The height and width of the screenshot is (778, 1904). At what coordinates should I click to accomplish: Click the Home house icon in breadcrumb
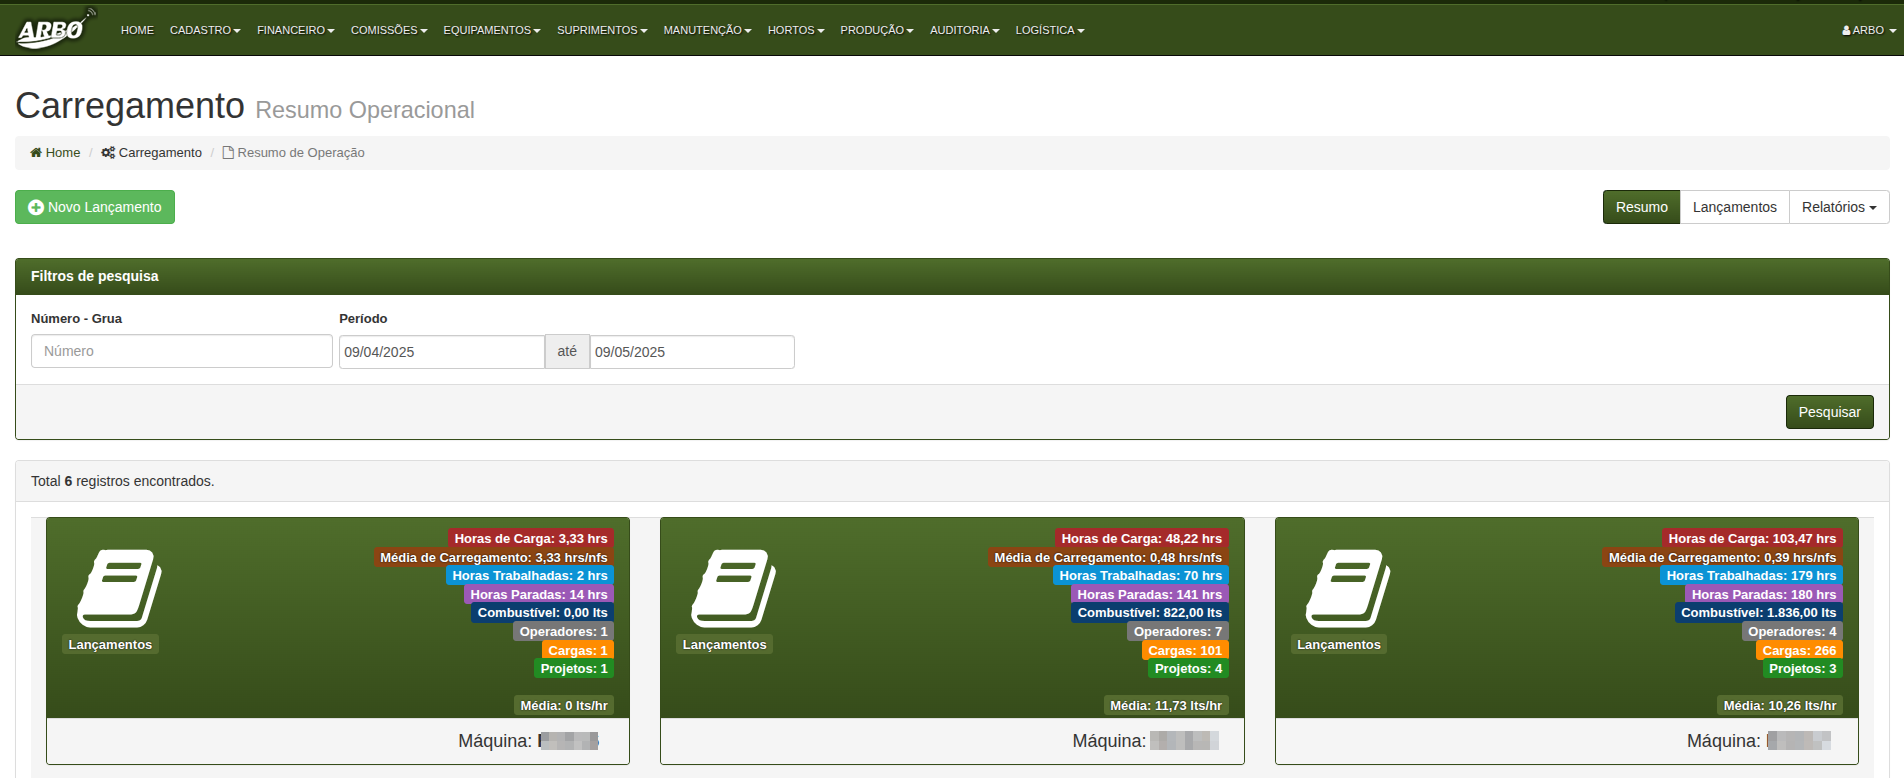[x=36, y=153]
